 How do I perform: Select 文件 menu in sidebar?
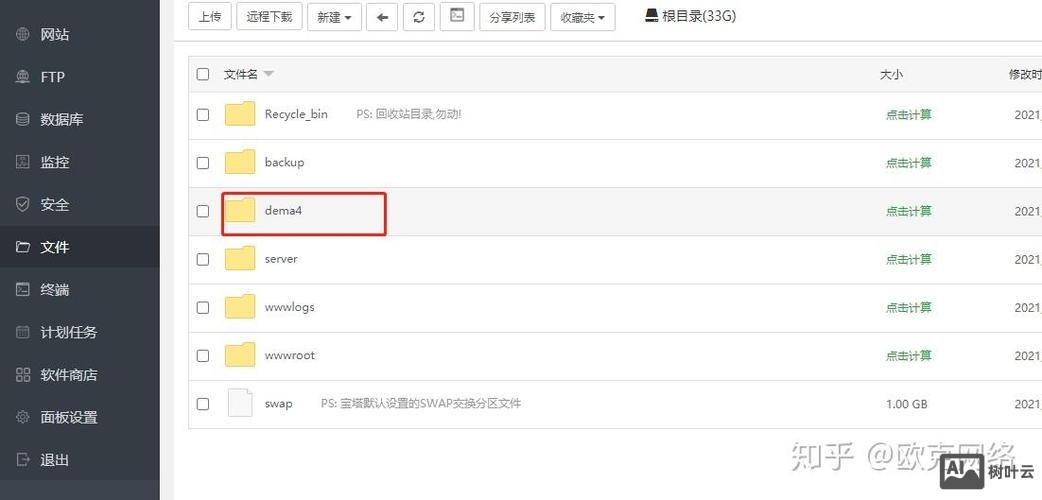[80, 247]
